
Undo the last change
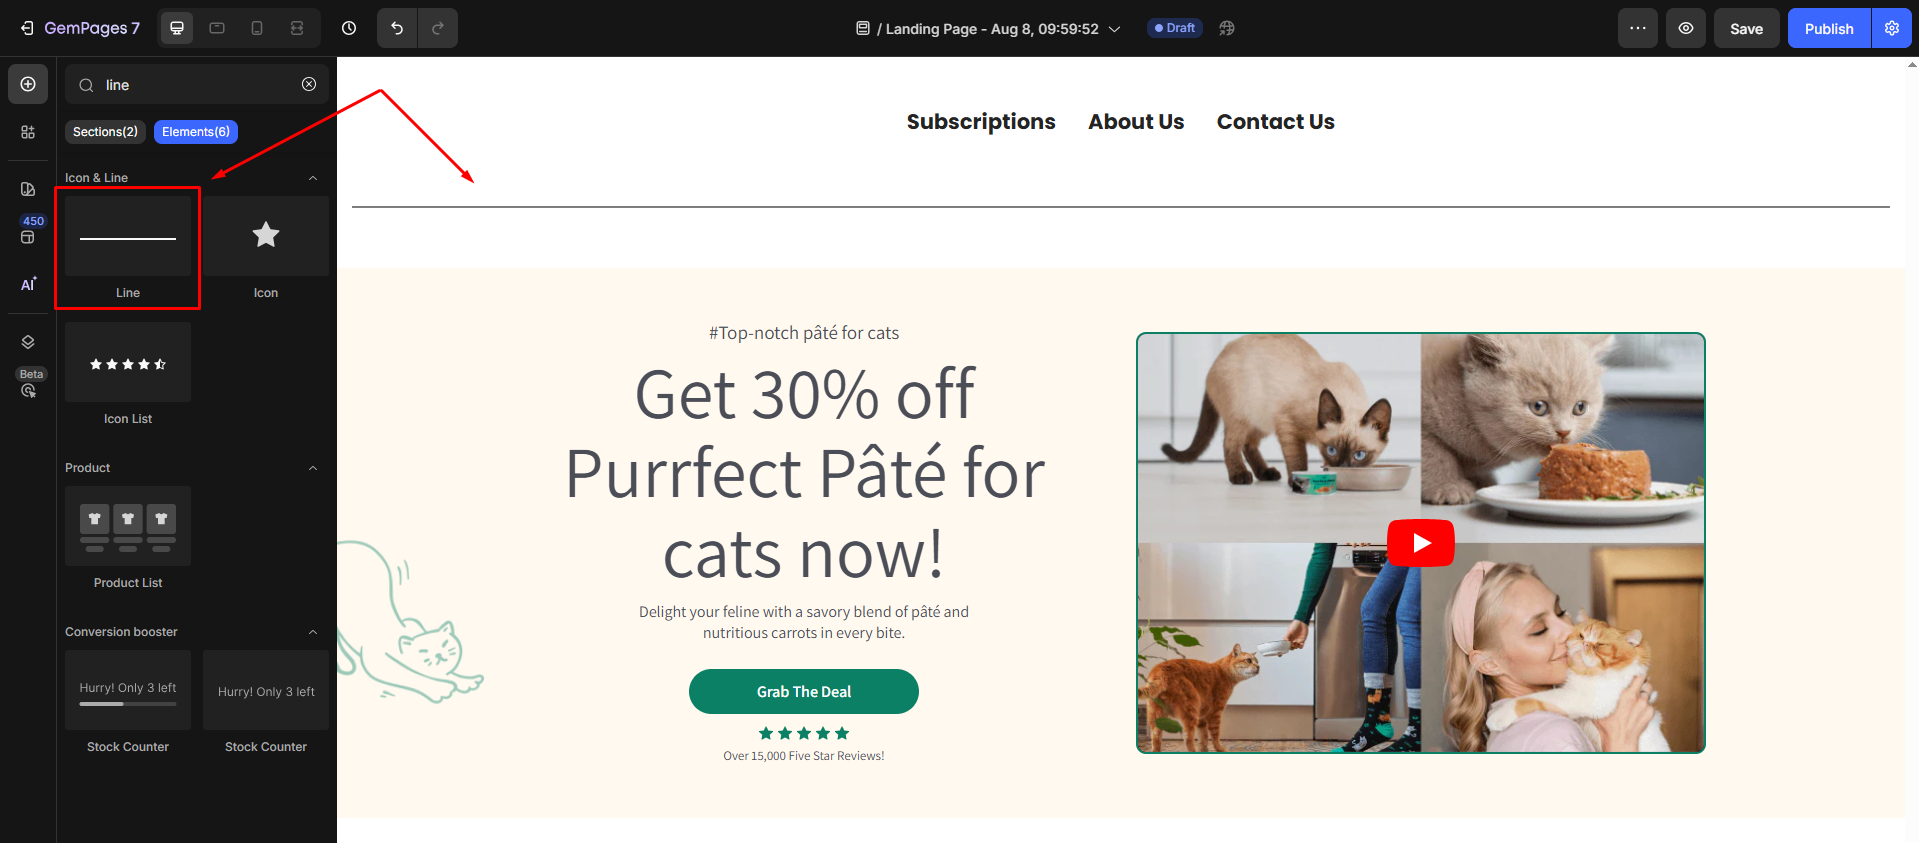click(397, 28)
